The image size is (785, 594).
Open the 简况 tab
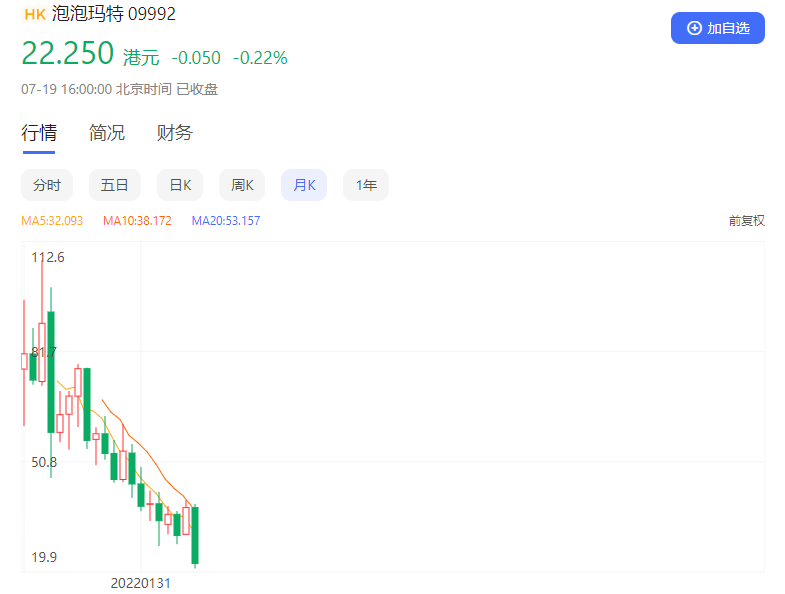pyautogui.click(x=107, y=133)
